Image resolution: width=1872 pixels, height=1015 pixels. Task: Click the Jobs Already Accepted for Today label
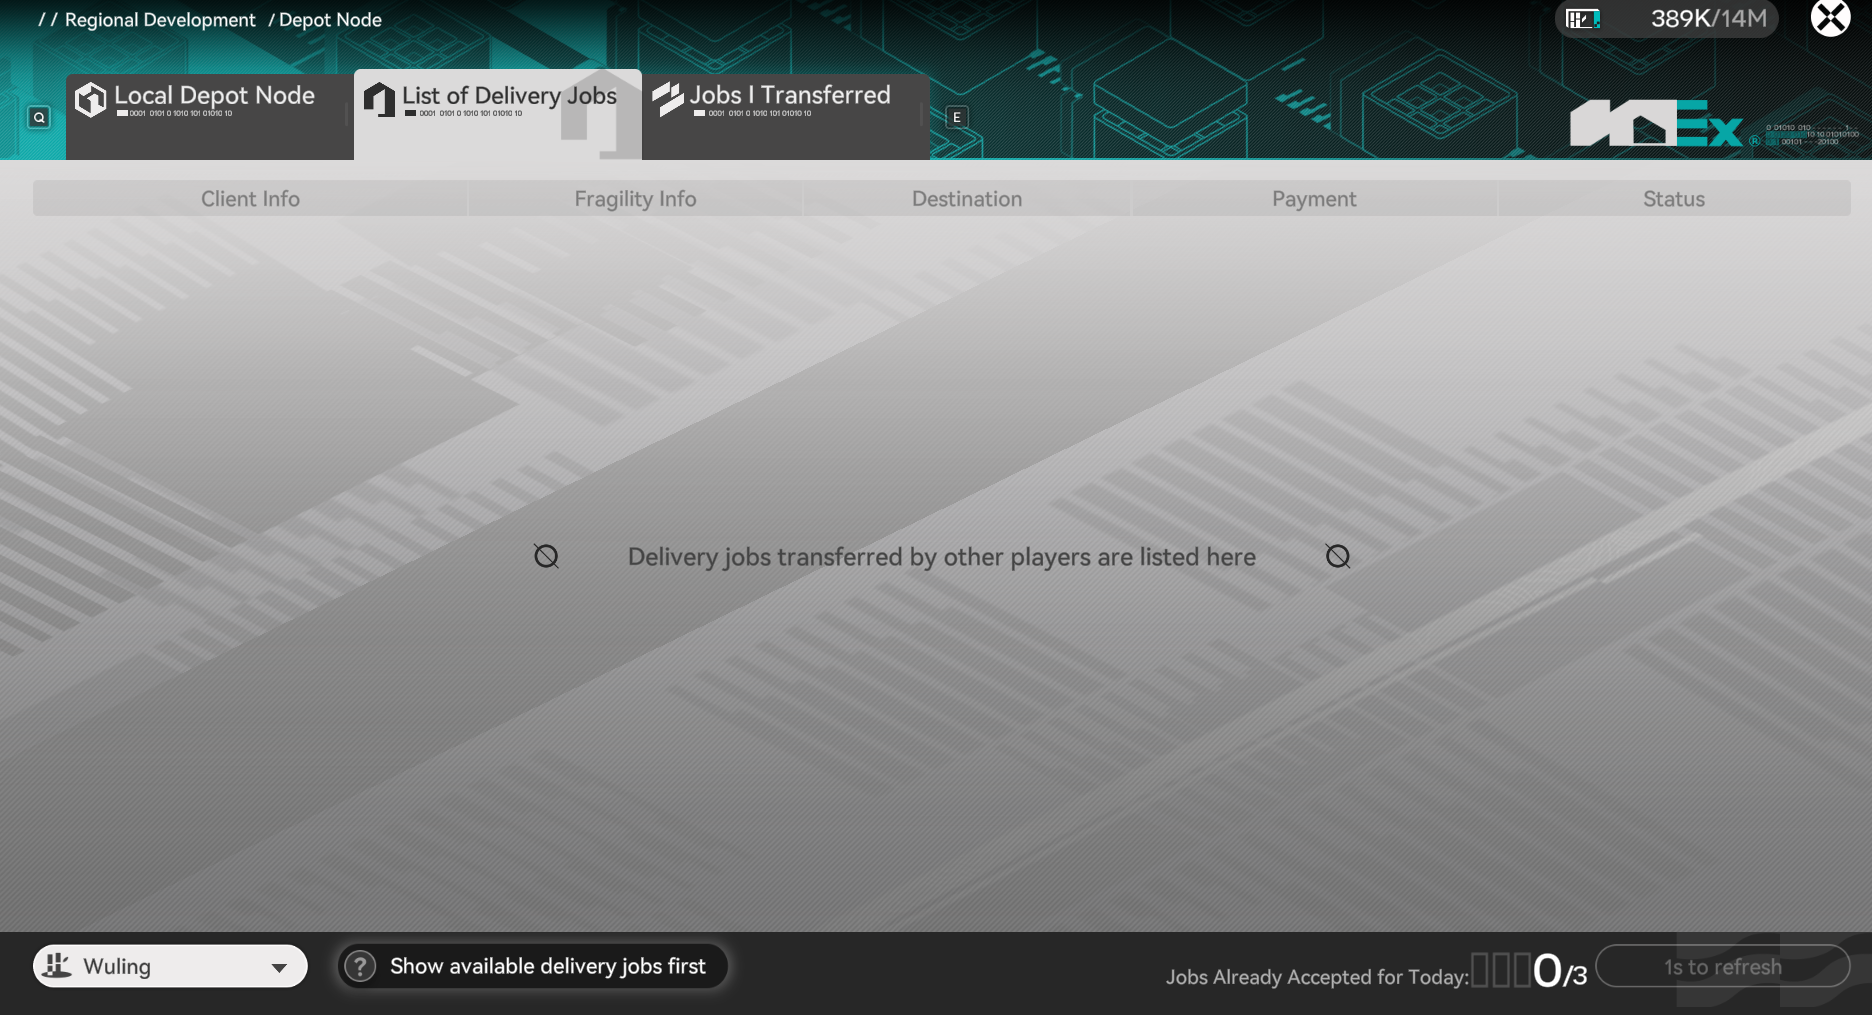coord(1317,977)
